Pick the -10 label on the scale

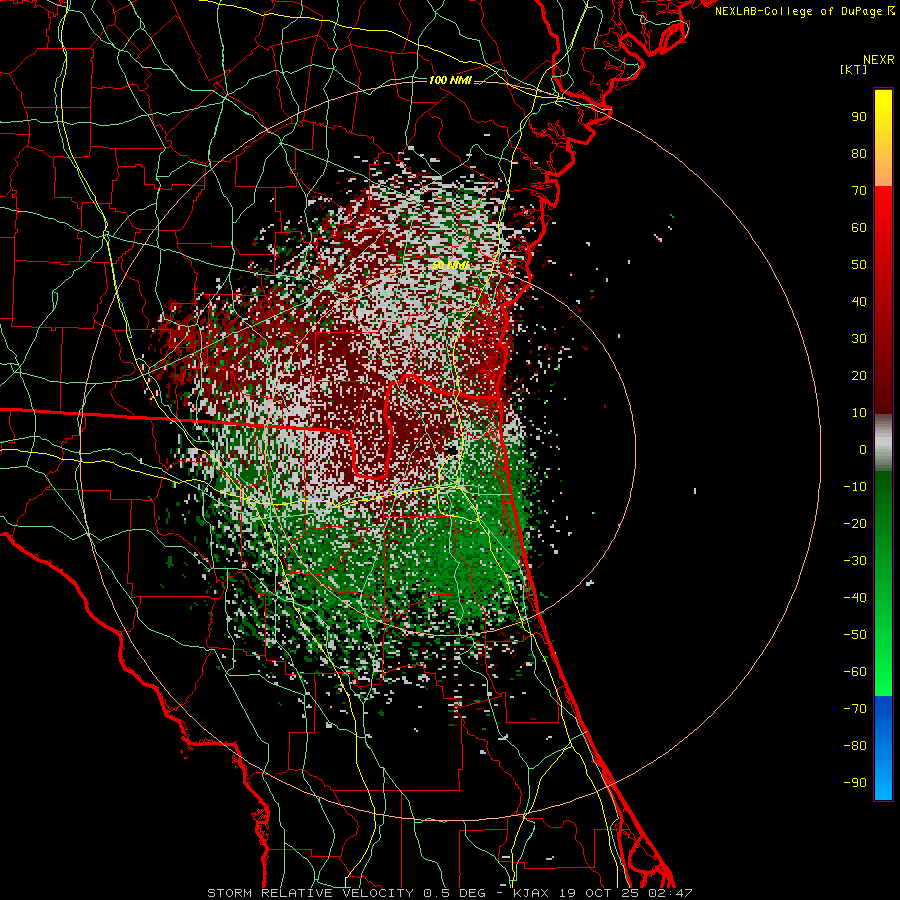855,487
